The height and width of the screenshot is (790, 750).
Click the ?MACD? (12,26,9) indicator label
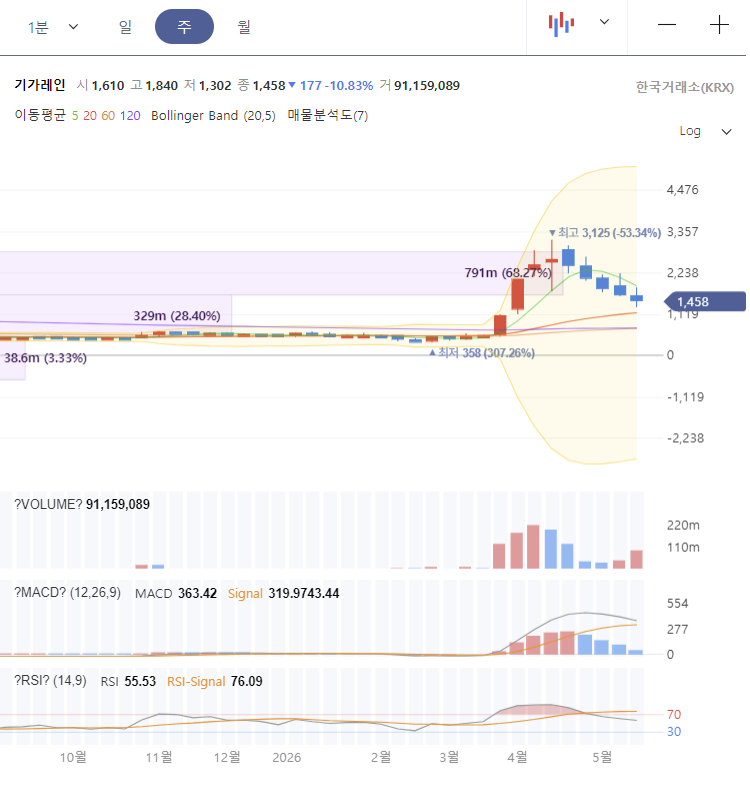[x=67, y=592]
